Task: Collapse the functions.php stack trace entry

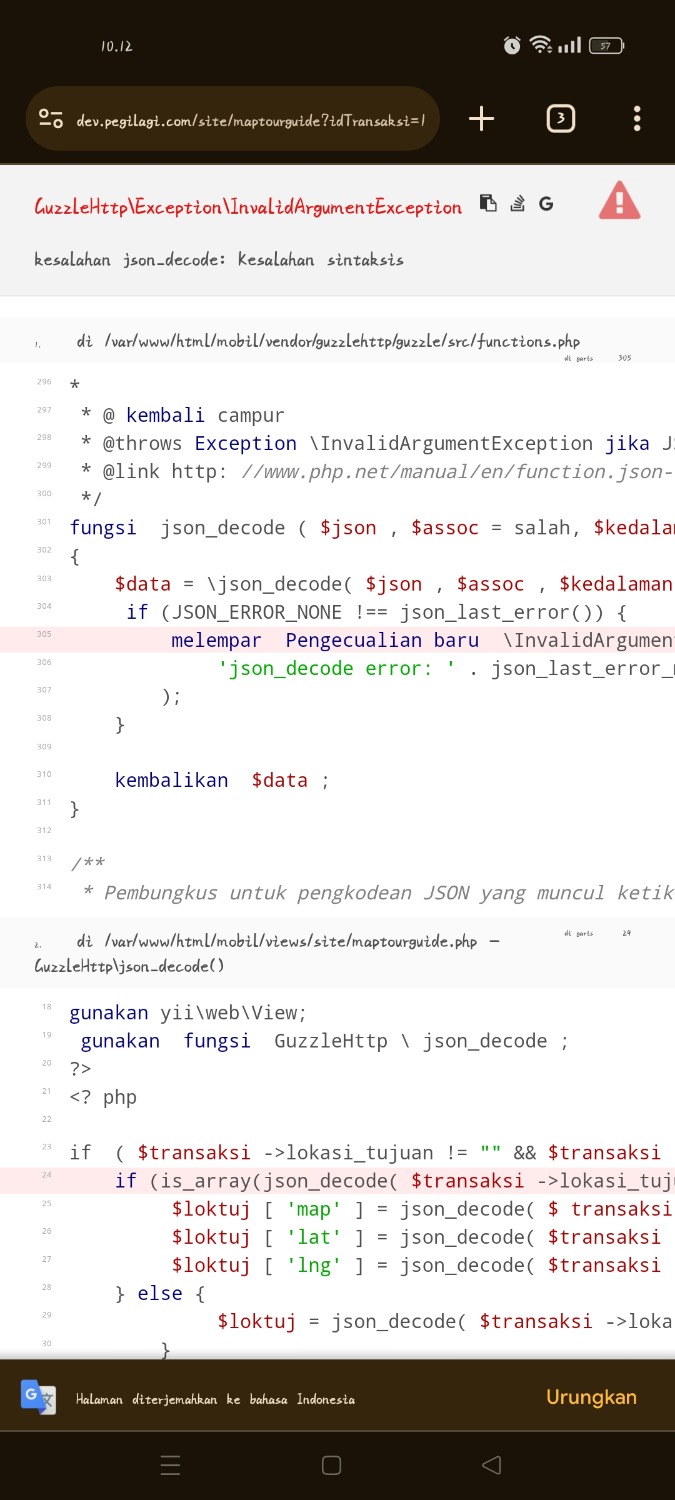Action: [x=328, y=341]
